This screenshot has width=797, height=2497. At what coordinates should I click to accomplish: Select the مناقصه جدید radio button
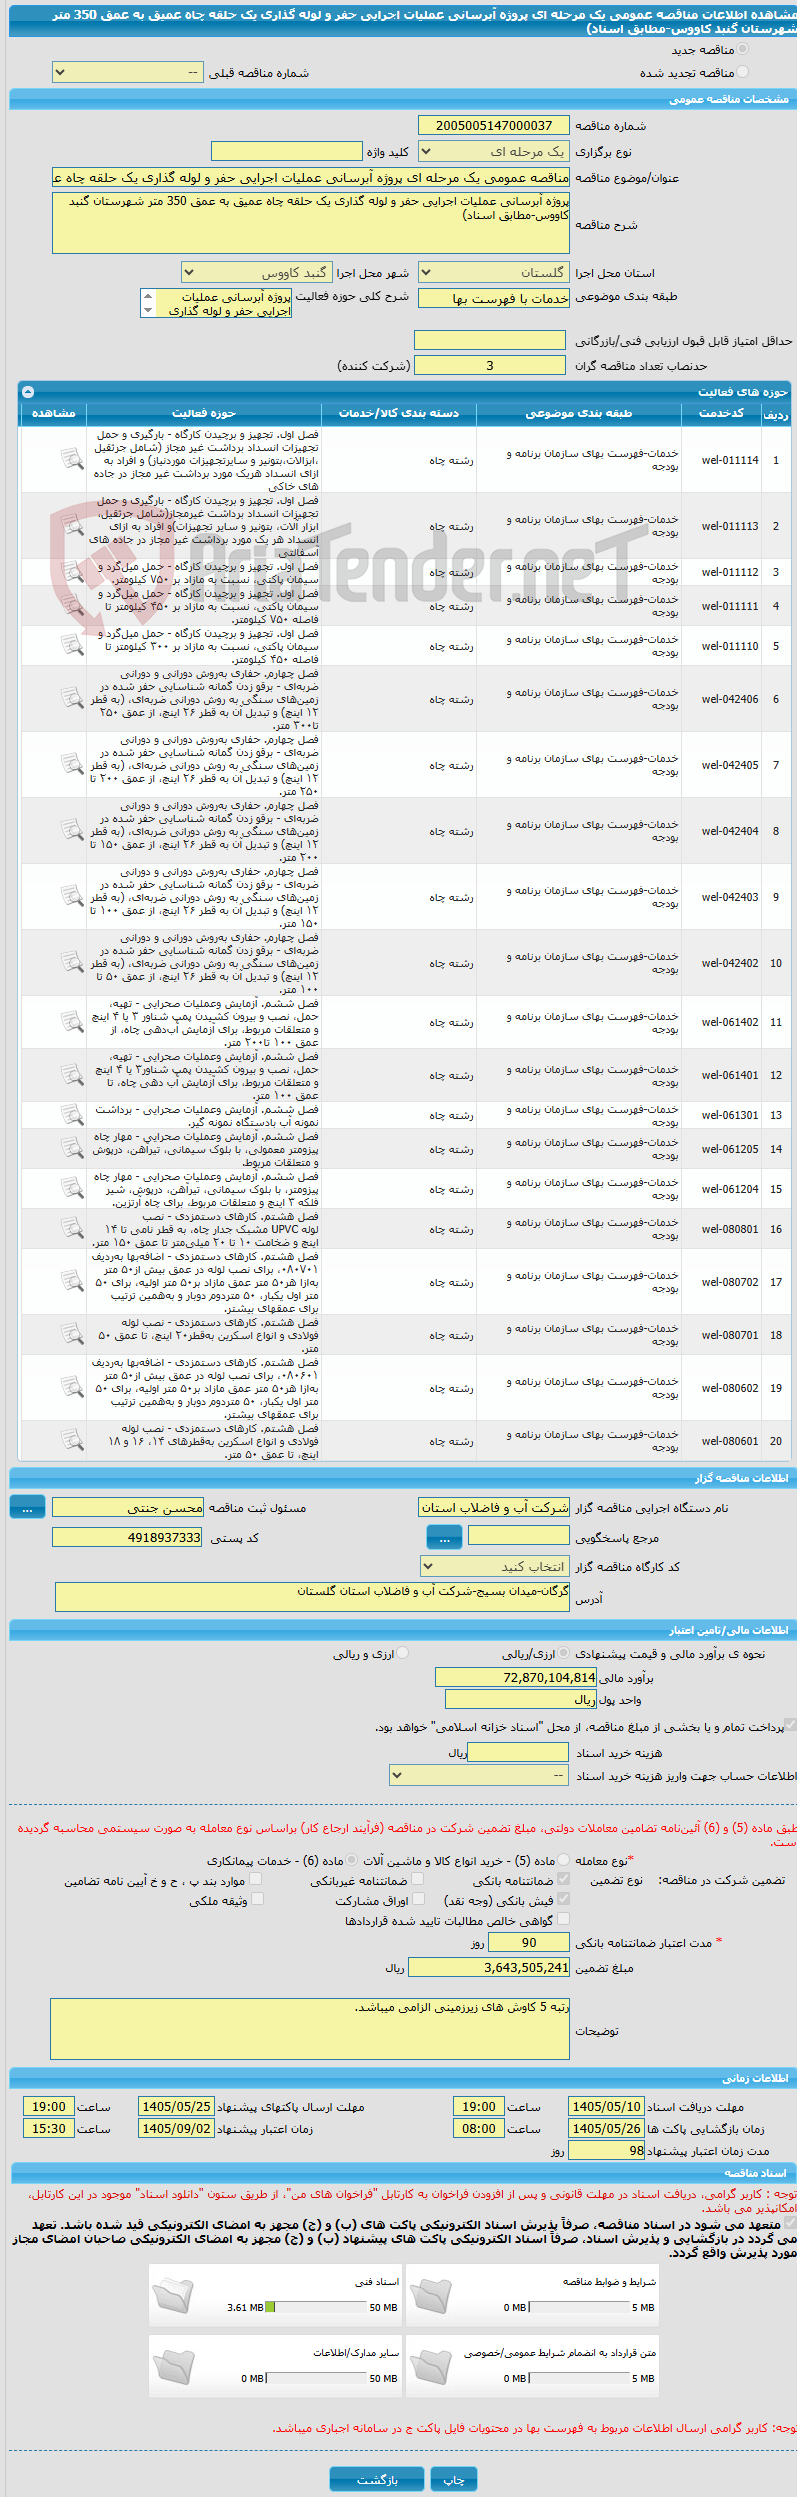(x=742, y=49)
